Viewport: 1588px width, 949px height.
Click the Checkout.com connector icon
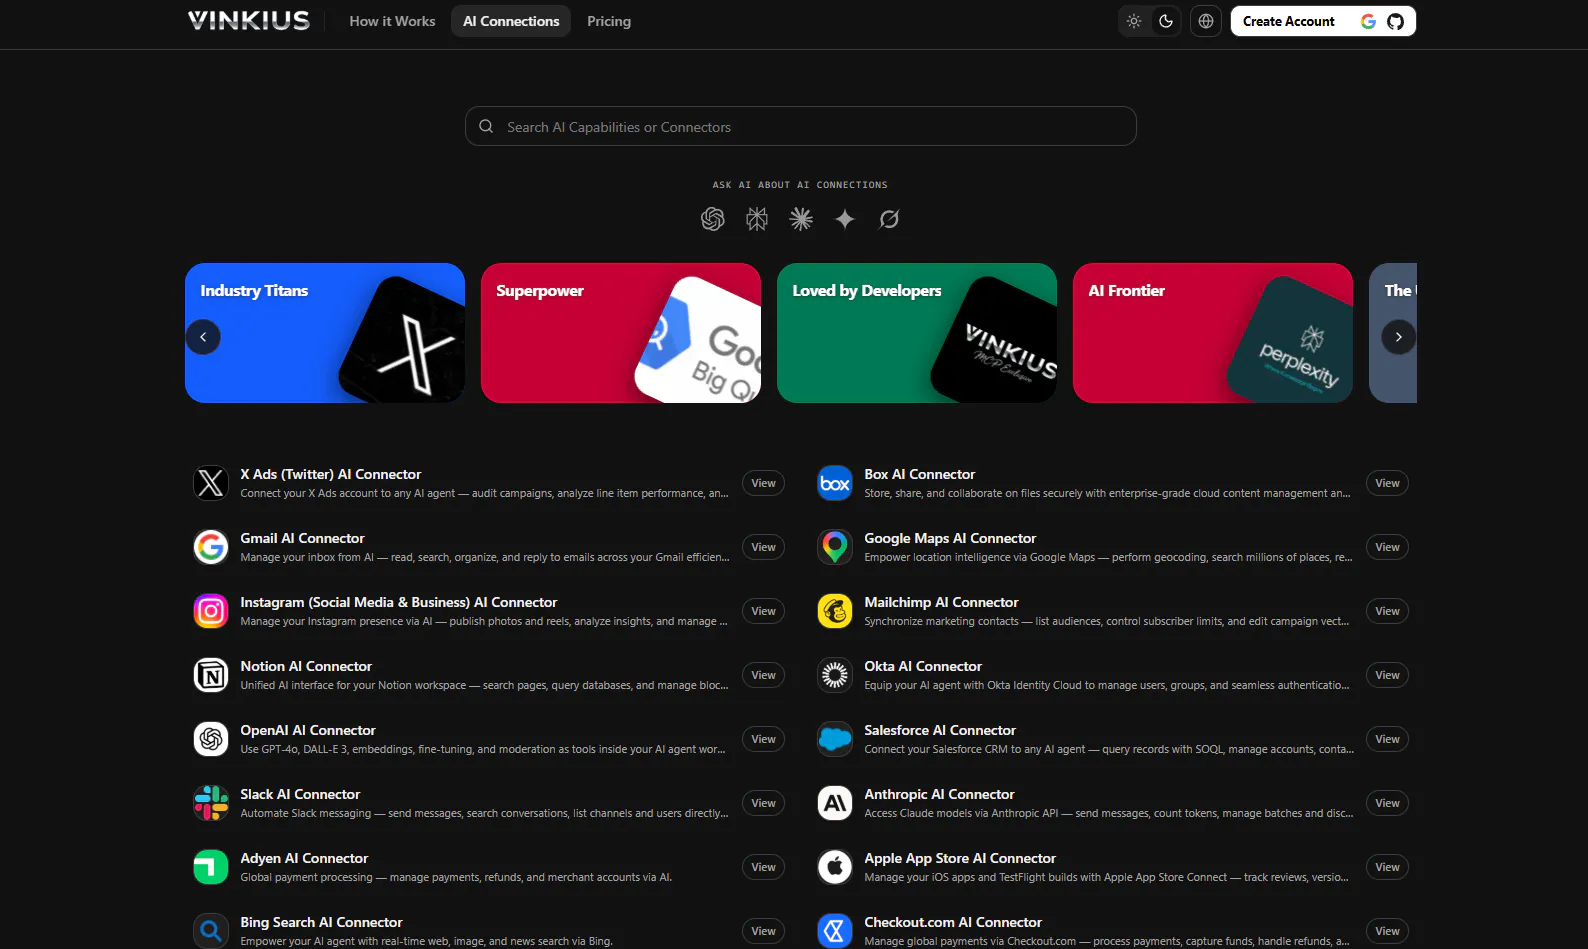835,931
